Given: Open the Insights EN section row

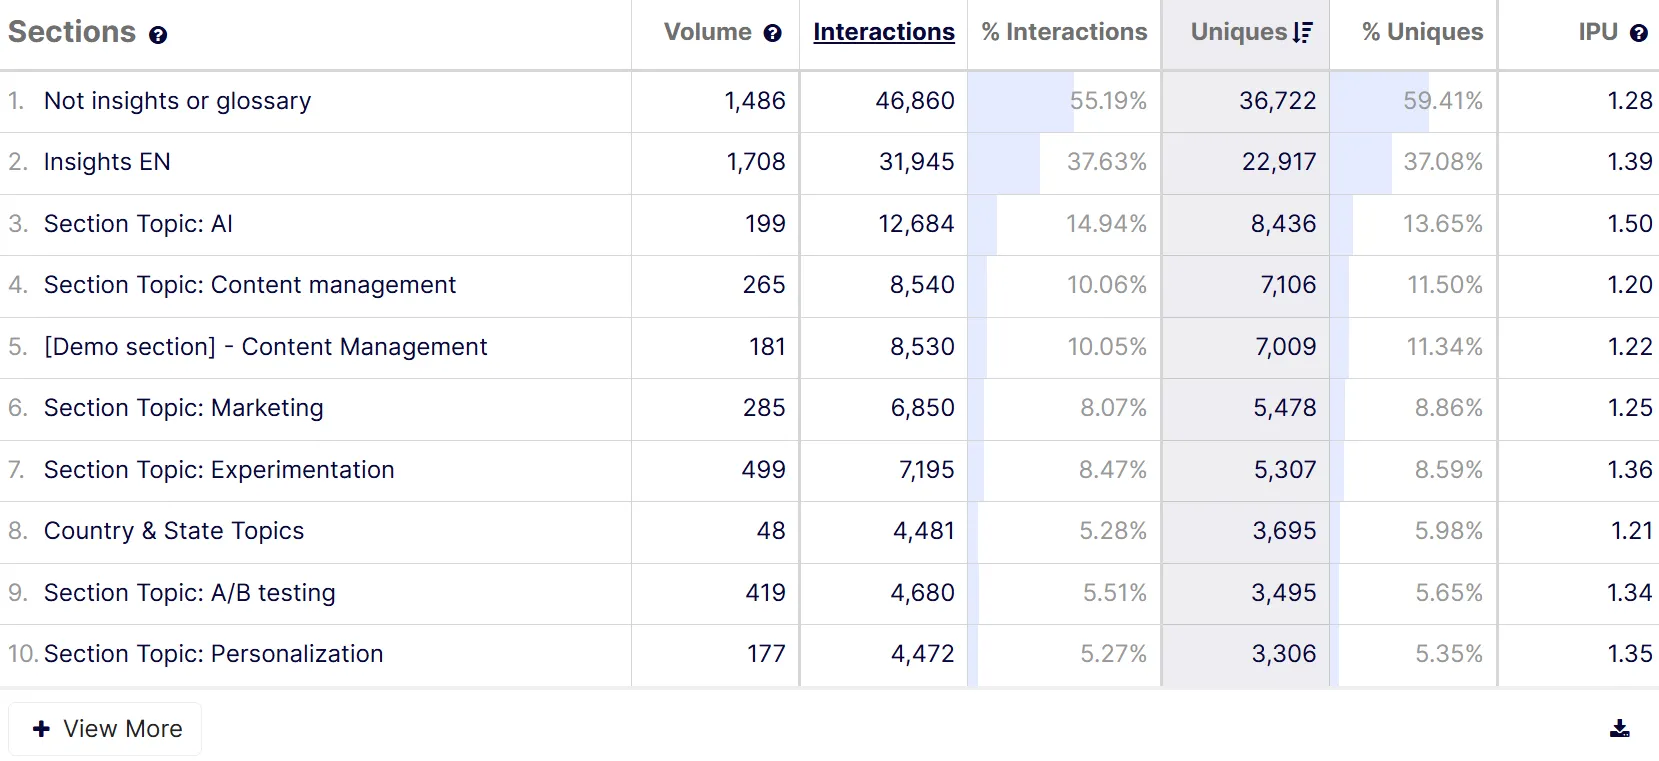Looking at the screenshot, I should click(107, 162).
